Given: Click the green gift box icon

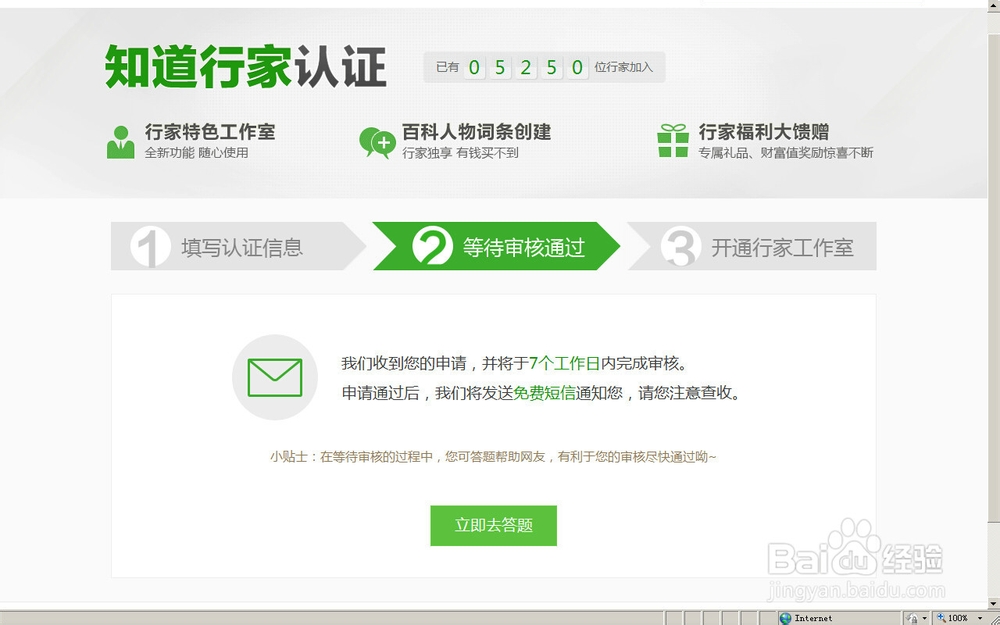Looking at the screenshot, I should coord(673,141).
